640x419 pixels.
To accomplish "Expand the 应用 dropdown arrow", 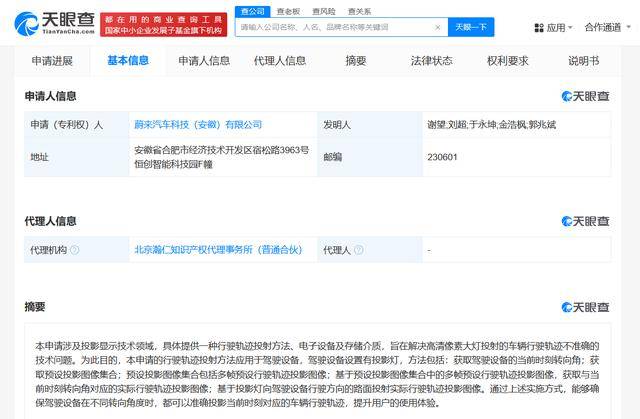I will [x=570, y=27].
